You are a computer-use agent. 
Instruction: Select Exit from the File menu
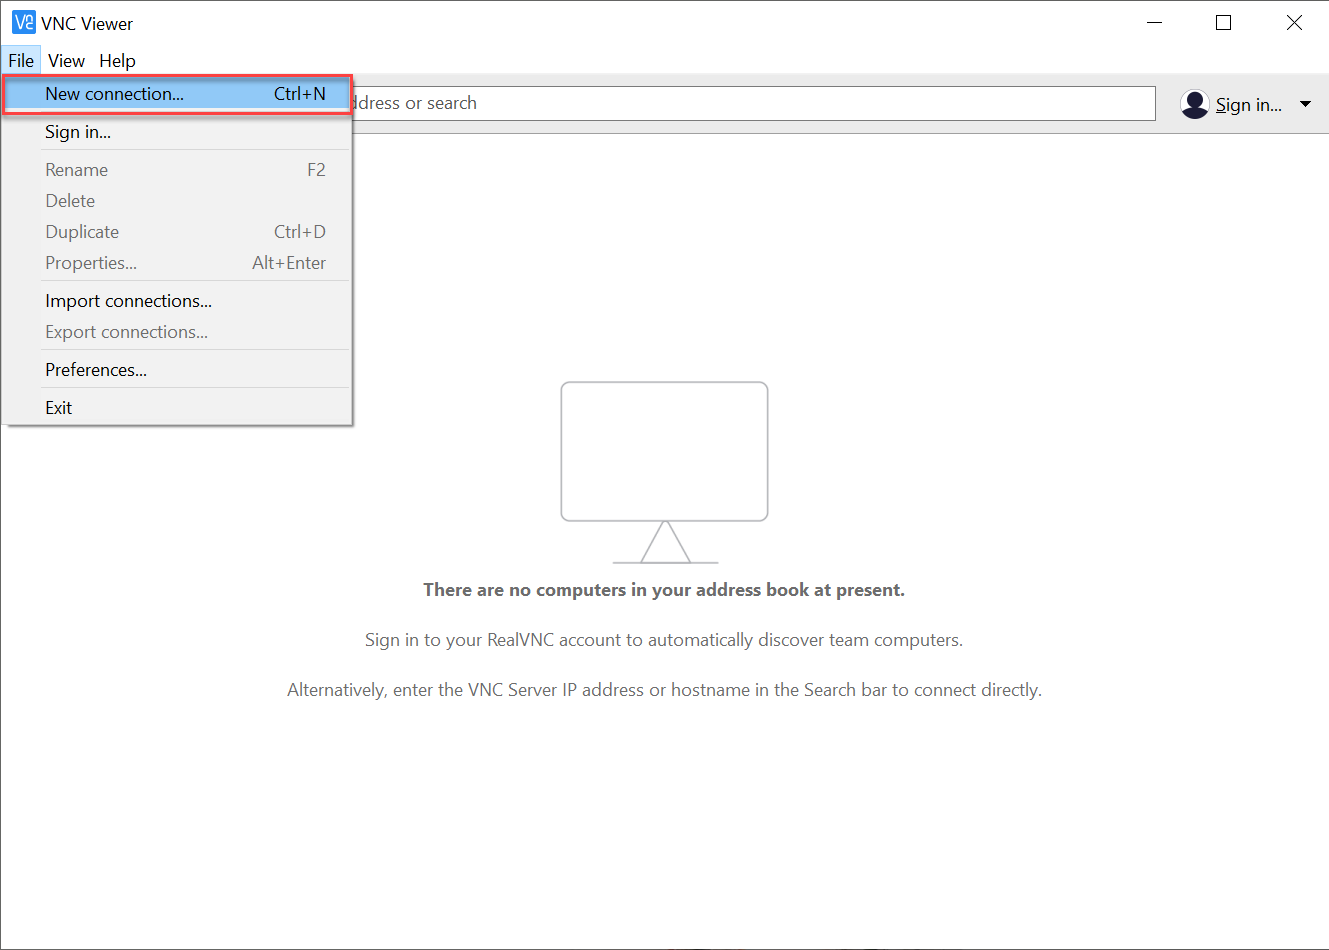pos(177,408)
